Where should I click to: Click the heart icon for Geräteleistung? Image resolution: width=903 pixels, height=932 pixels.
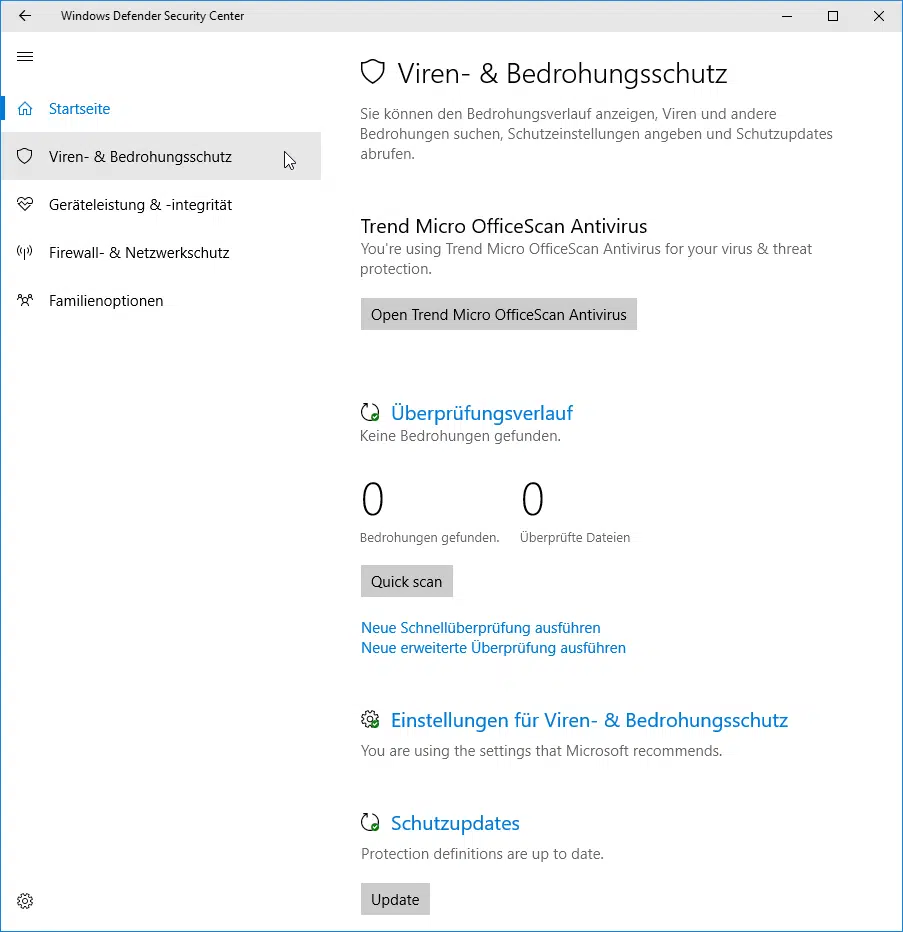25,205
